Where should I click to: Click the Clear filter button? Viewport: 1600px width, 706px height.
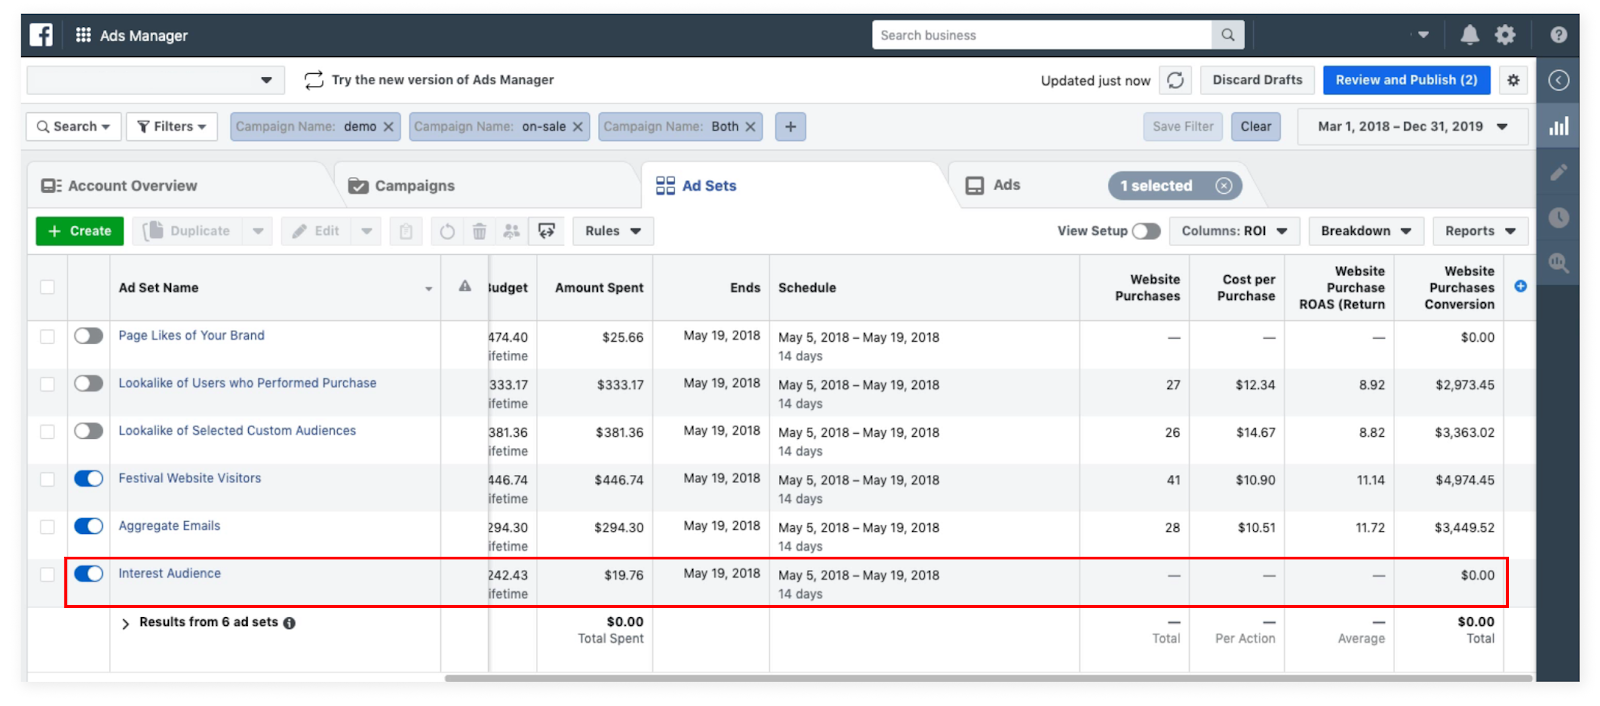[x=1256, y=127]
